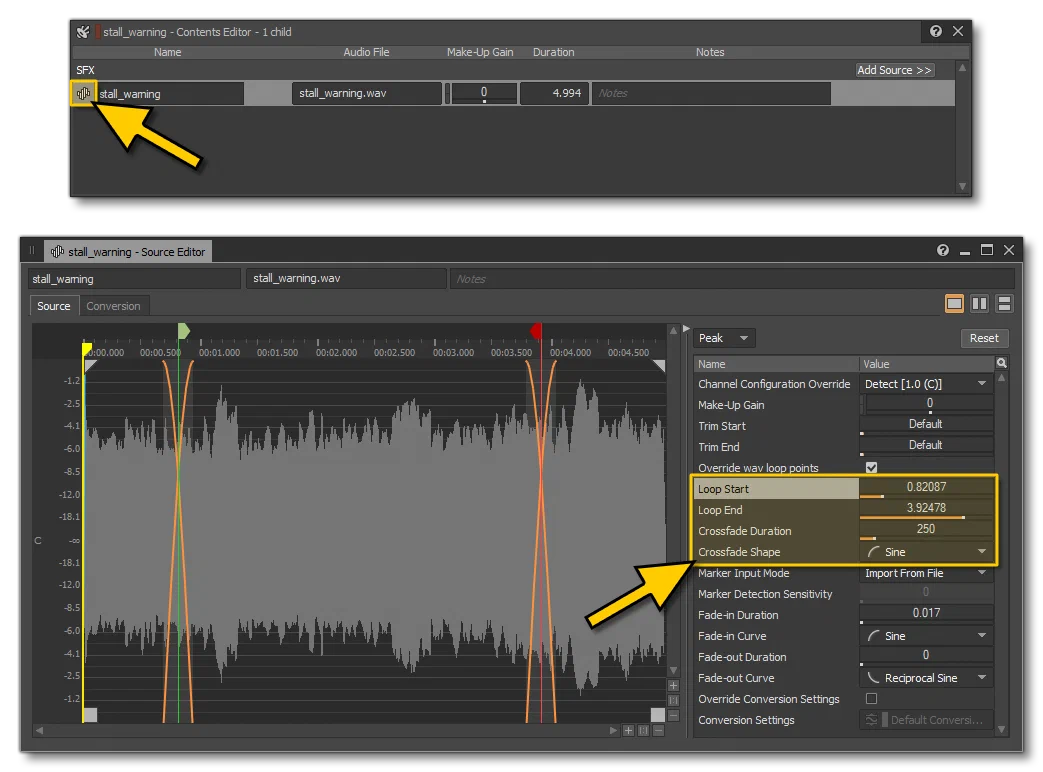This screenshot has width=1043, height=772.
Task: Click the drag handle at the Source Editor top-left
Action: (31, 251)
